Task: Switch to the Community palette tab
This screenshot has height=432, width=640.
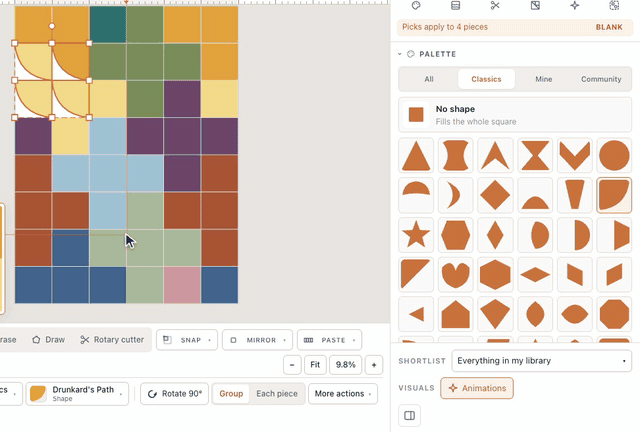Action: 601,79
